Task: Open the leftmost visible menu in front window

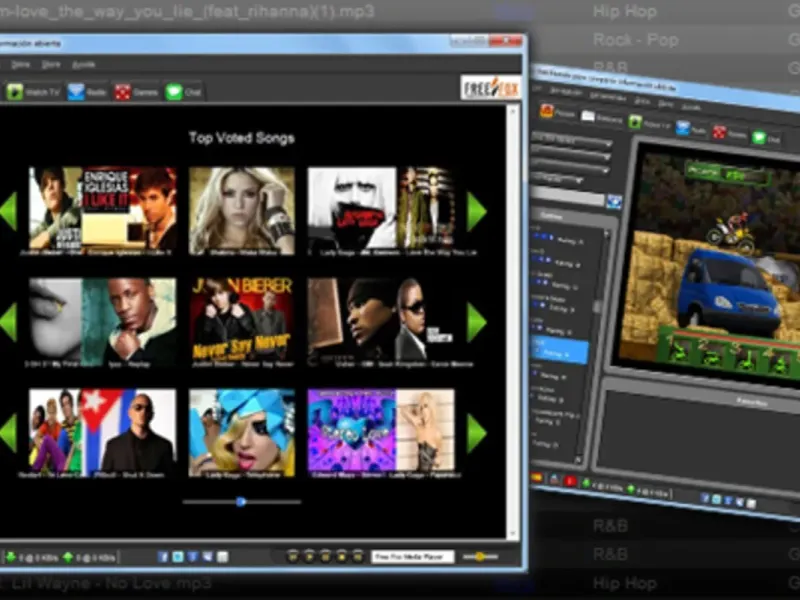Action: [x=20, y=65]
